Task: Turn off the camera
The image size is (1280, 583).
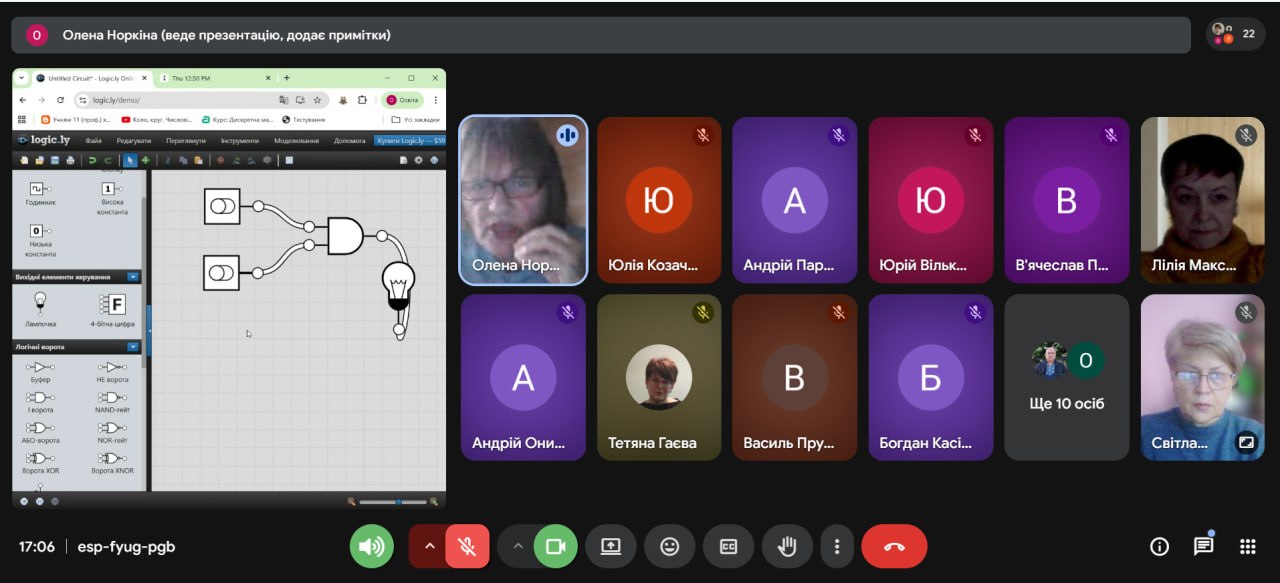Action: click(555, 546)
